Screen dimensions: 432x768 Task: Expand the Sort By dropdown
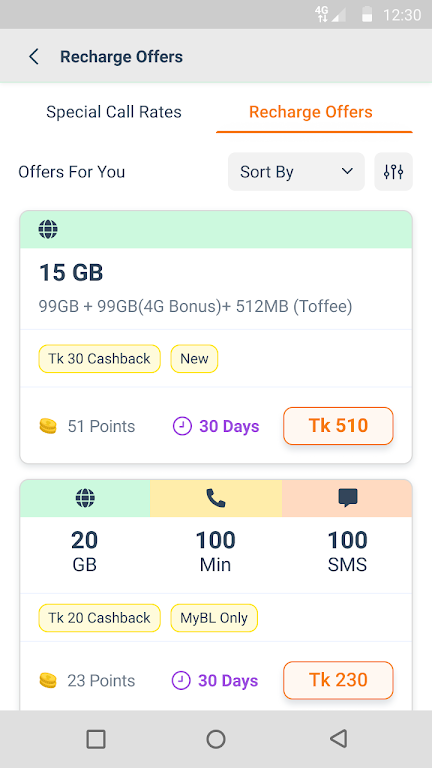(296, 171)
